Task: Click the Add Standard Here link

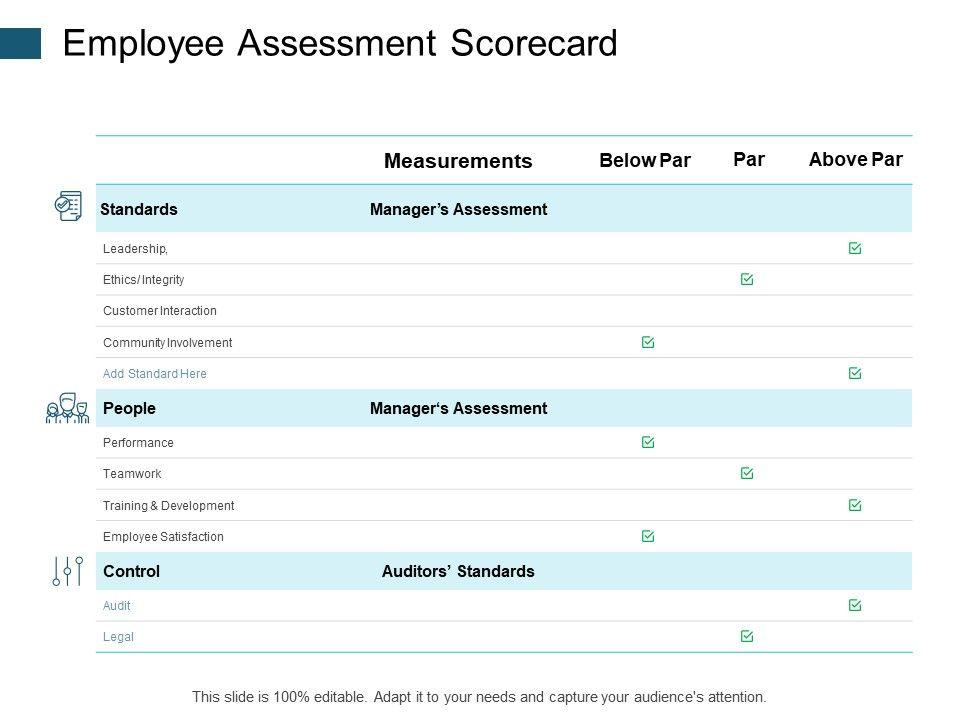Action: [x=155, y=374]
